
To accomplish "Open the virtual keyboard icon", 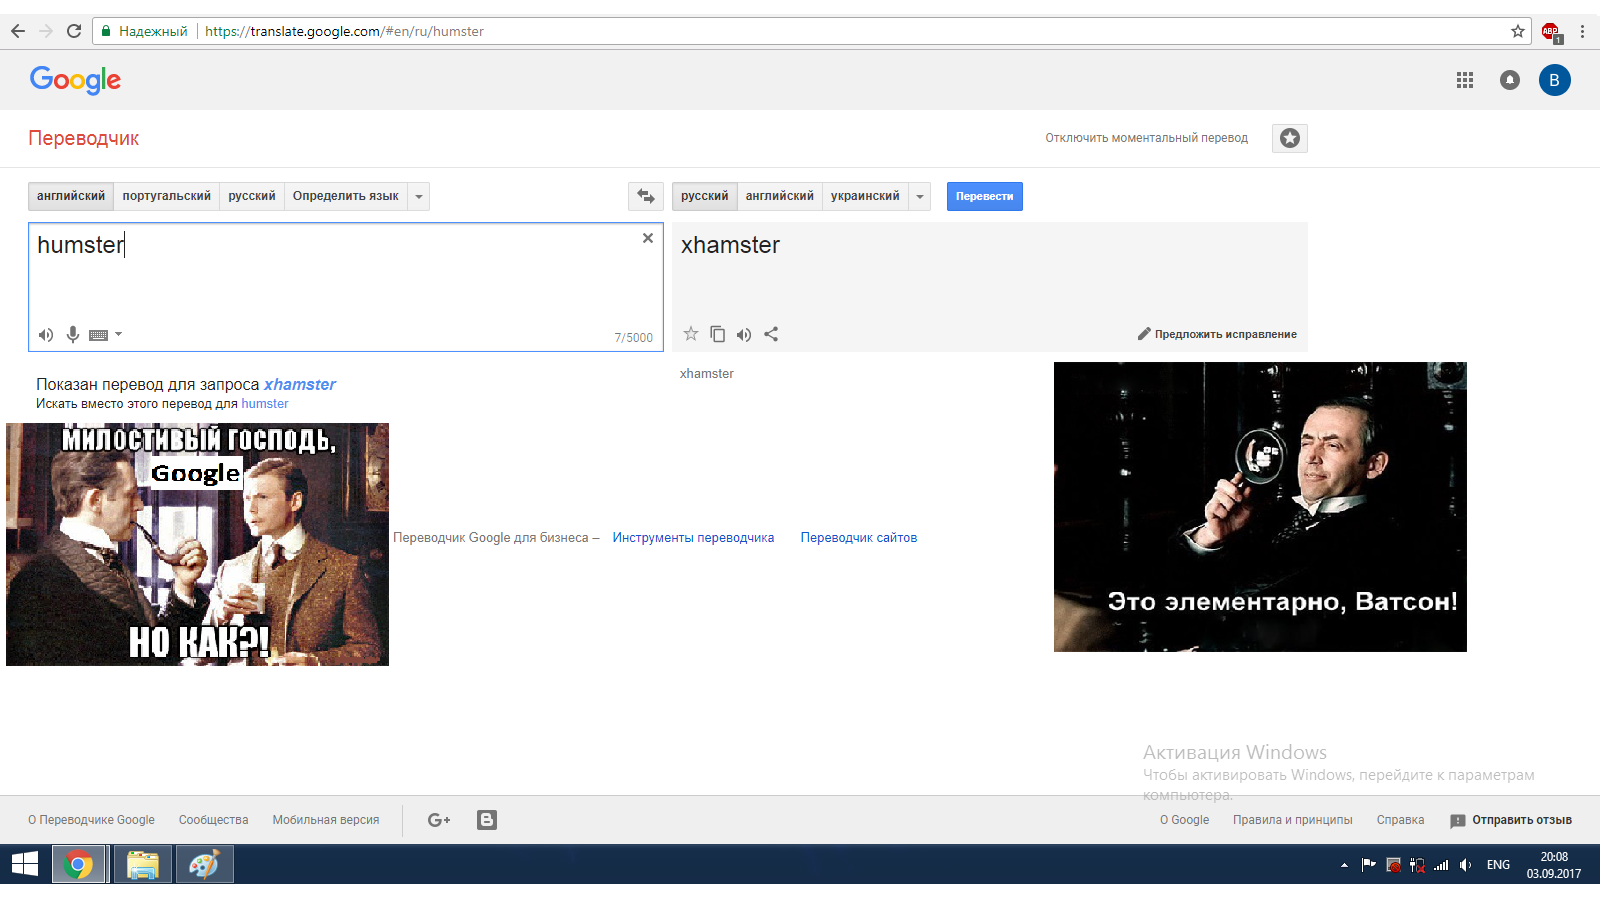I will pyautogui.click(x=98, y=335).
